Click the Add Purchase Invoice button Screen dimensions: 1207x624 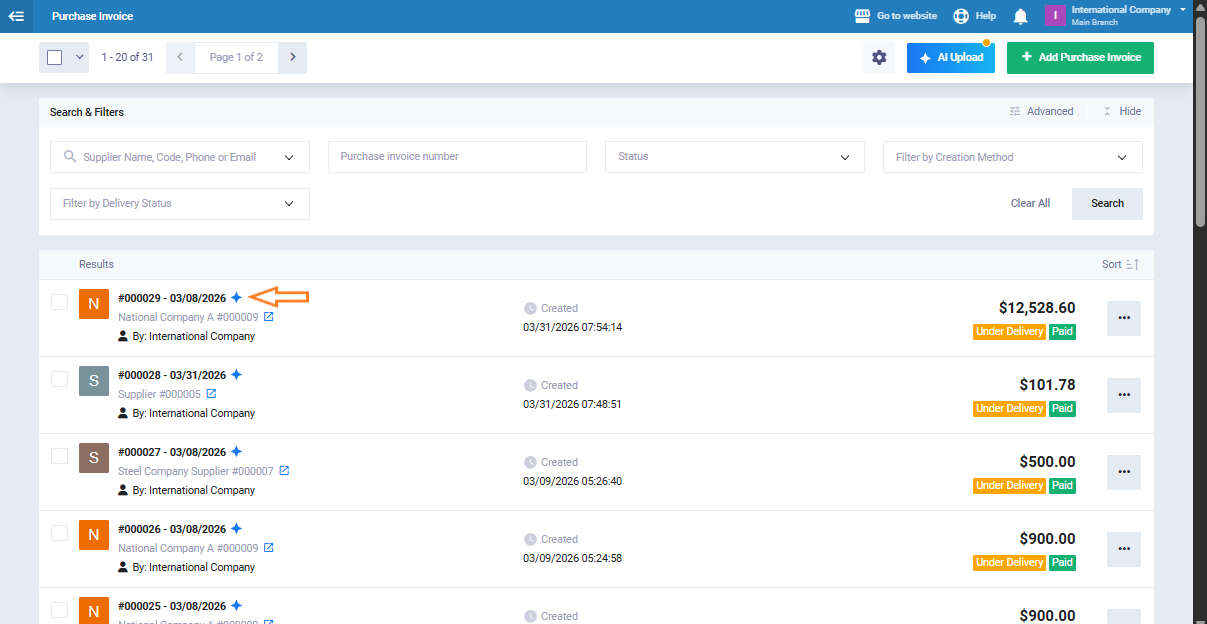tap(1079, 58)
